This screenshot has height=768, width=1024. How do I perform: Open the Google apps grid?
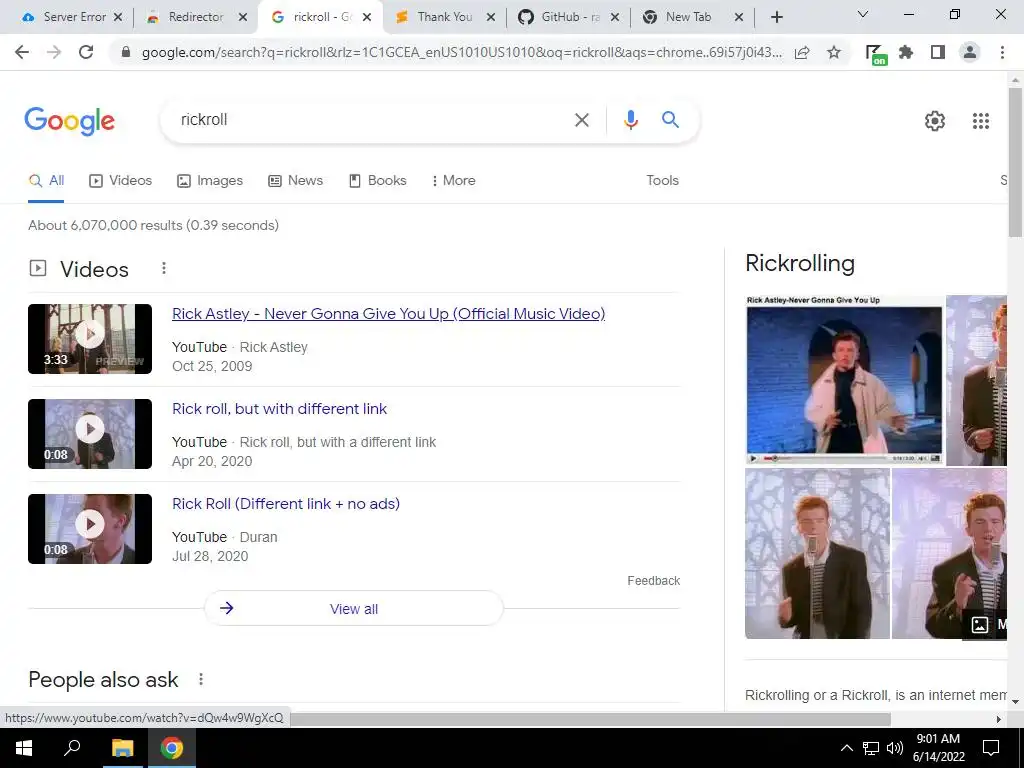pyautogui.click(x=980, y=121)
